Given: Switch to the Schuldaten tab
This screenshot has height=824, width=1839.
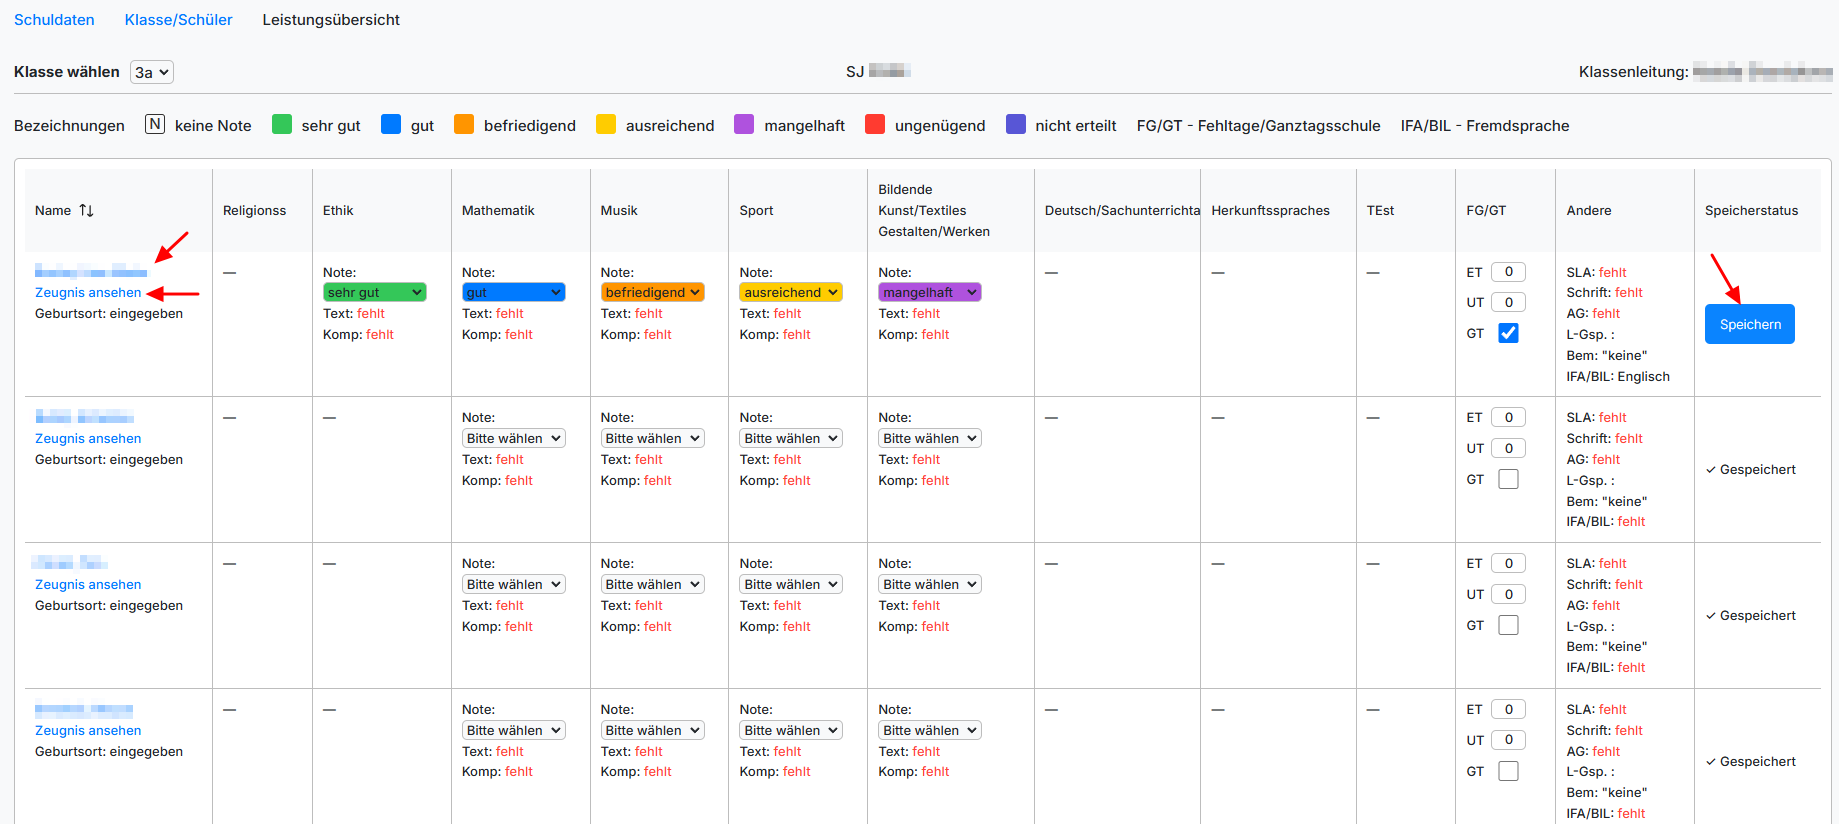Looking at the screenshot, I should [54, 20].
